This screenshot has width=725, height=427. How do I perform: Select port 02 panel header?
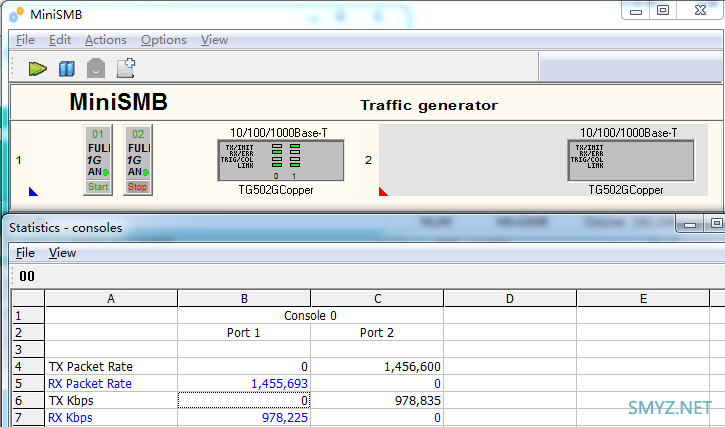pyautogui.click(x=138, y=134)
